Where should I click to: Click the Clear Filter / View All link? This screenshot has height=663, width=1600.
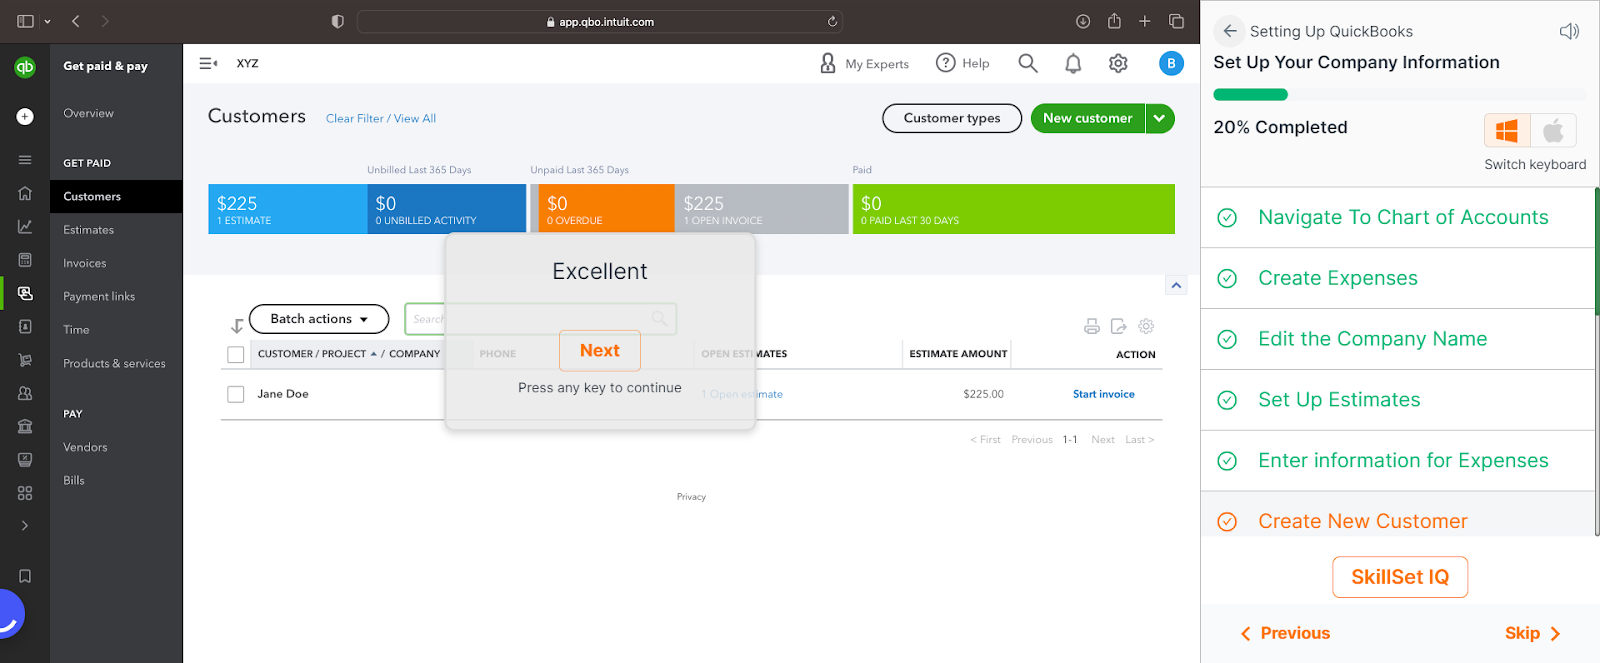[x=381, y=118]
